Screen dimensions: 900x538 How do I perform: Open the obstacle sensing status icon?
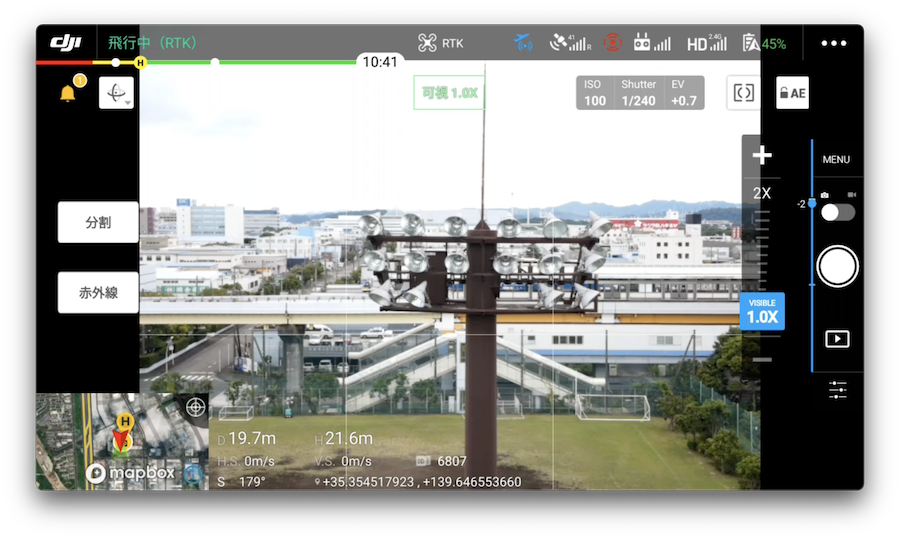[612, 43]
